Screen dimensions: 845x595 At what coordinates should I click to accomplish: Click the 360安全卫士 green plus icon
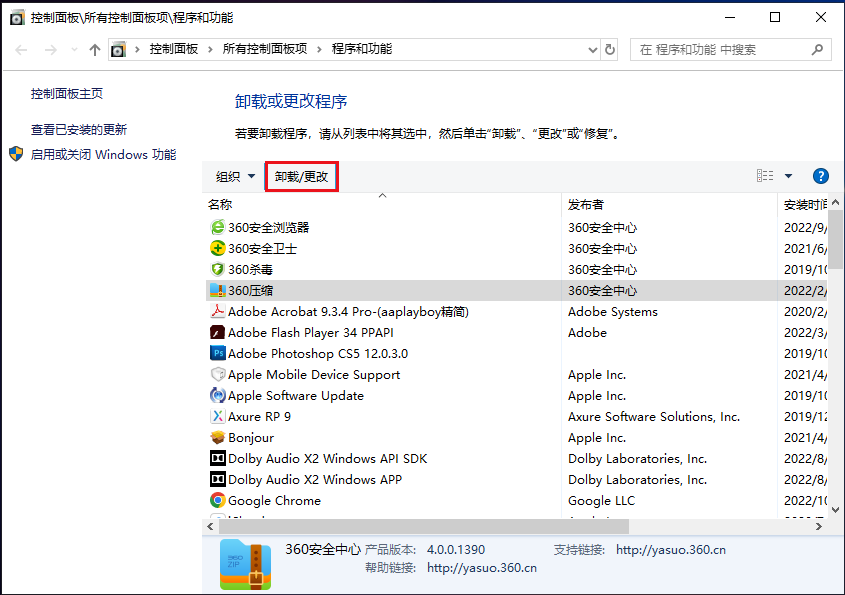(x=217, y=248)
